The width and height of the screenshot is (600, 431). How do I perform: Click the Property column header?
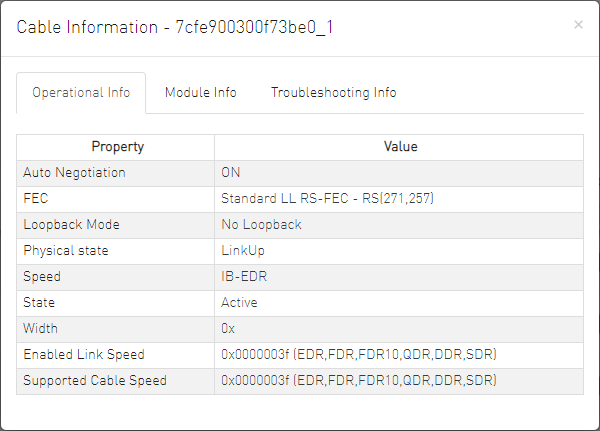tap(117, 147)
